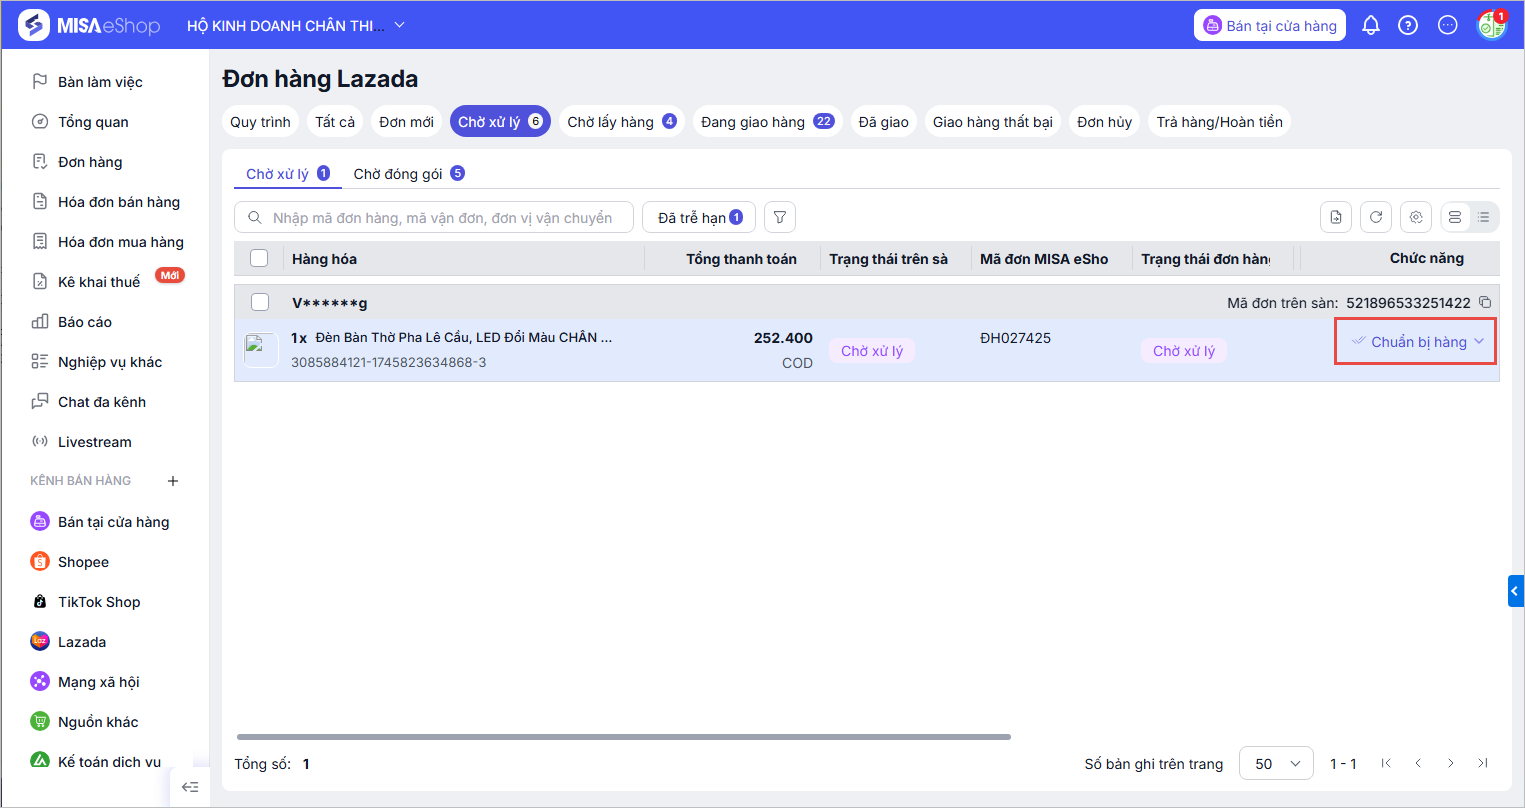Click the MISA order code ĐH027425
This screenshot has width=1525, height=808.
tap(1016, 338)
